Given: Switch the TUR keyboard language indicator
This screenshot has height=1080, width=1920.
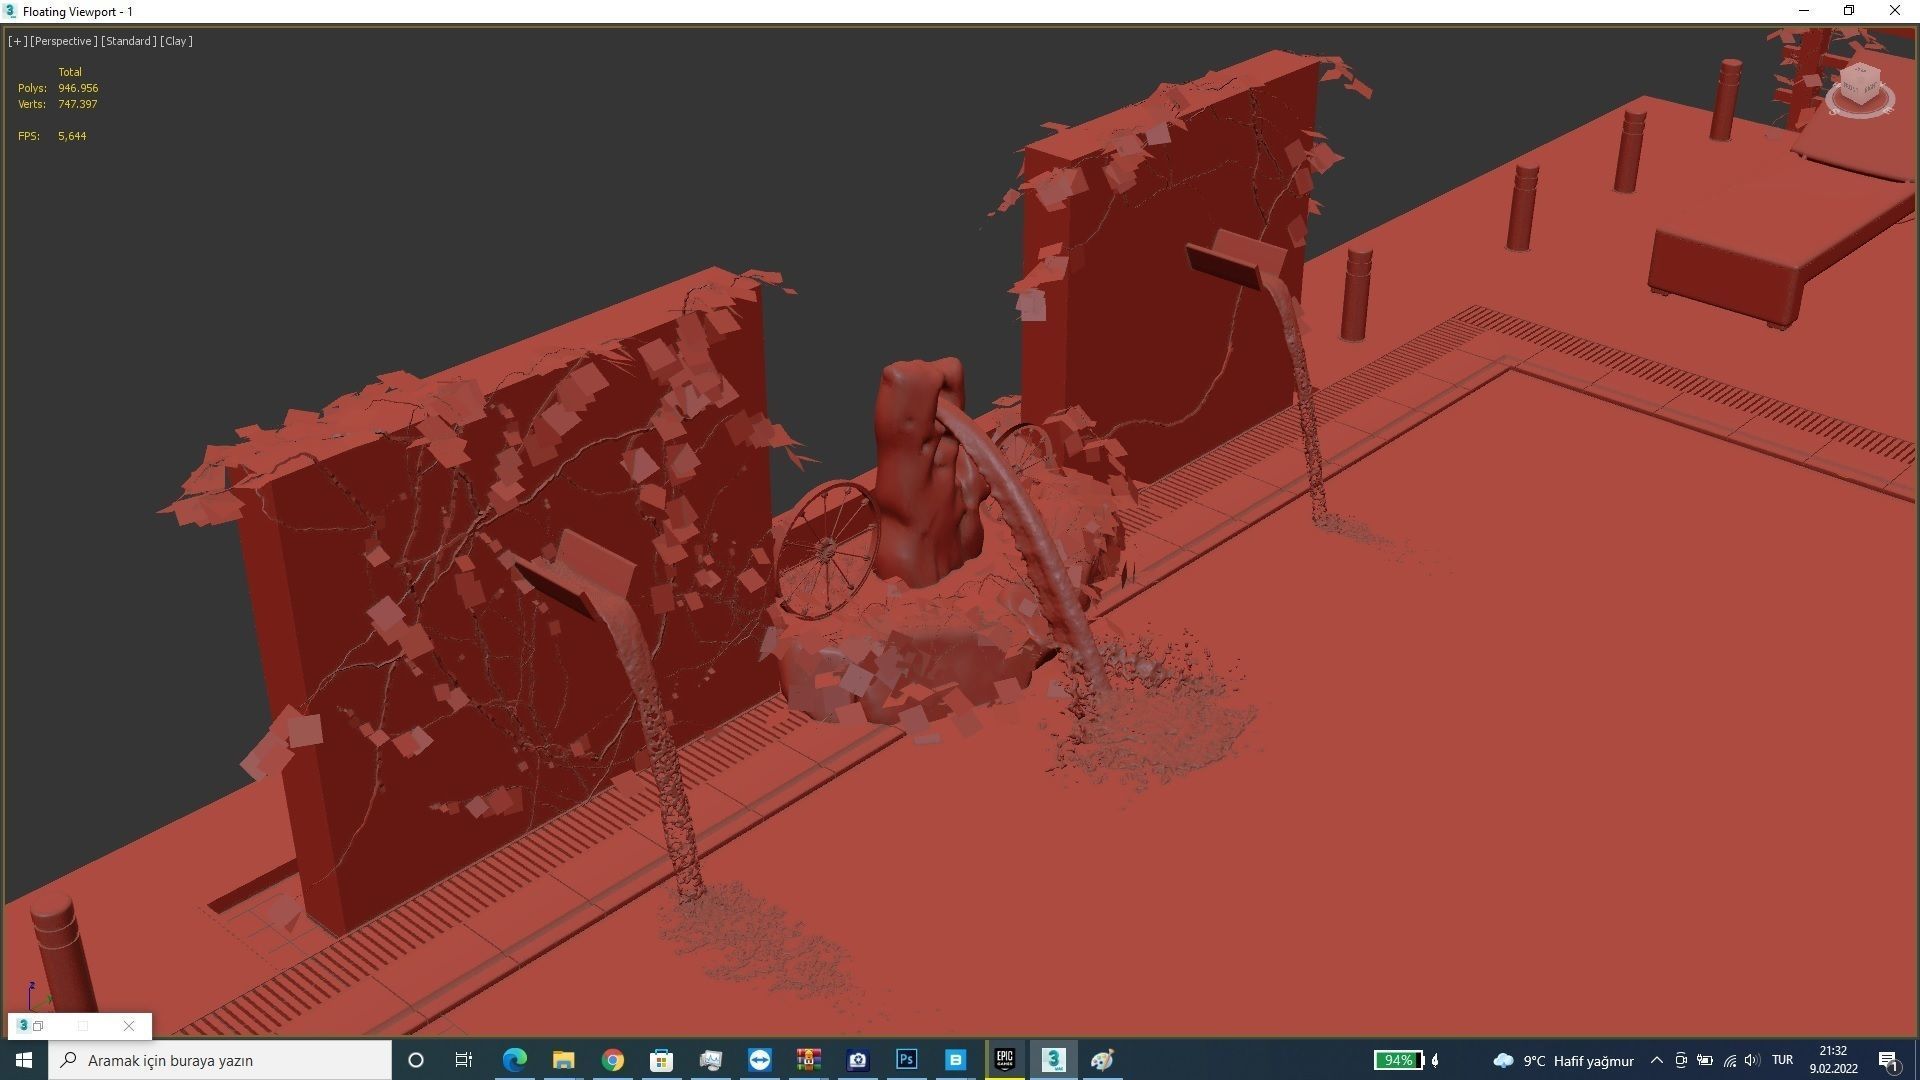Looking at the screenshot, I should point(1782,1060).
